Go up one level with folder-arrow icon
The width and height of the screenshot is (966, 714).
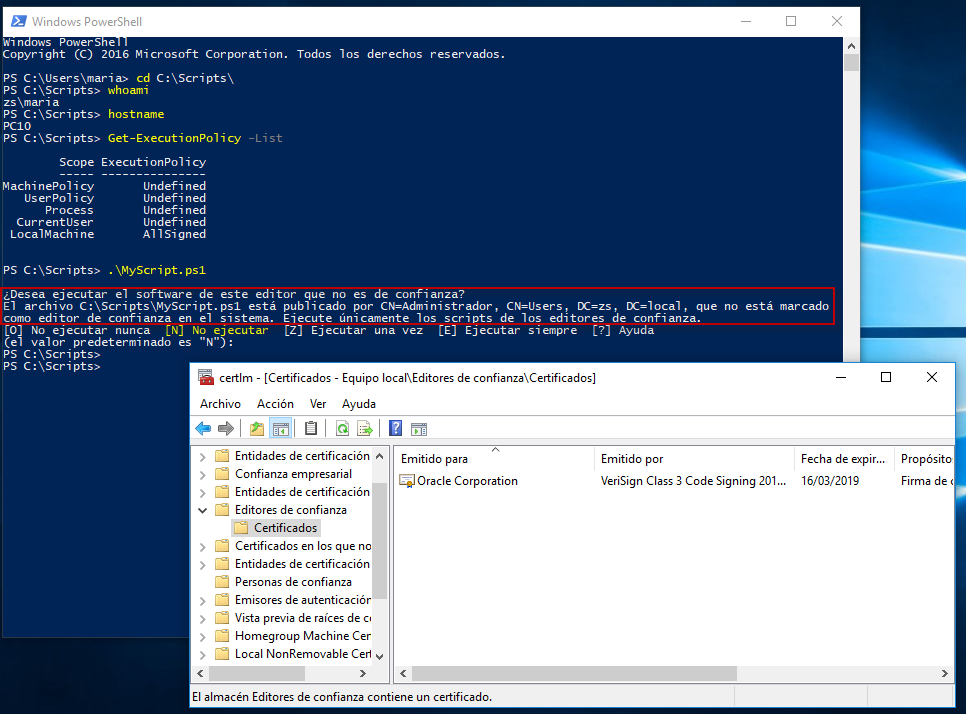[257, 428]
